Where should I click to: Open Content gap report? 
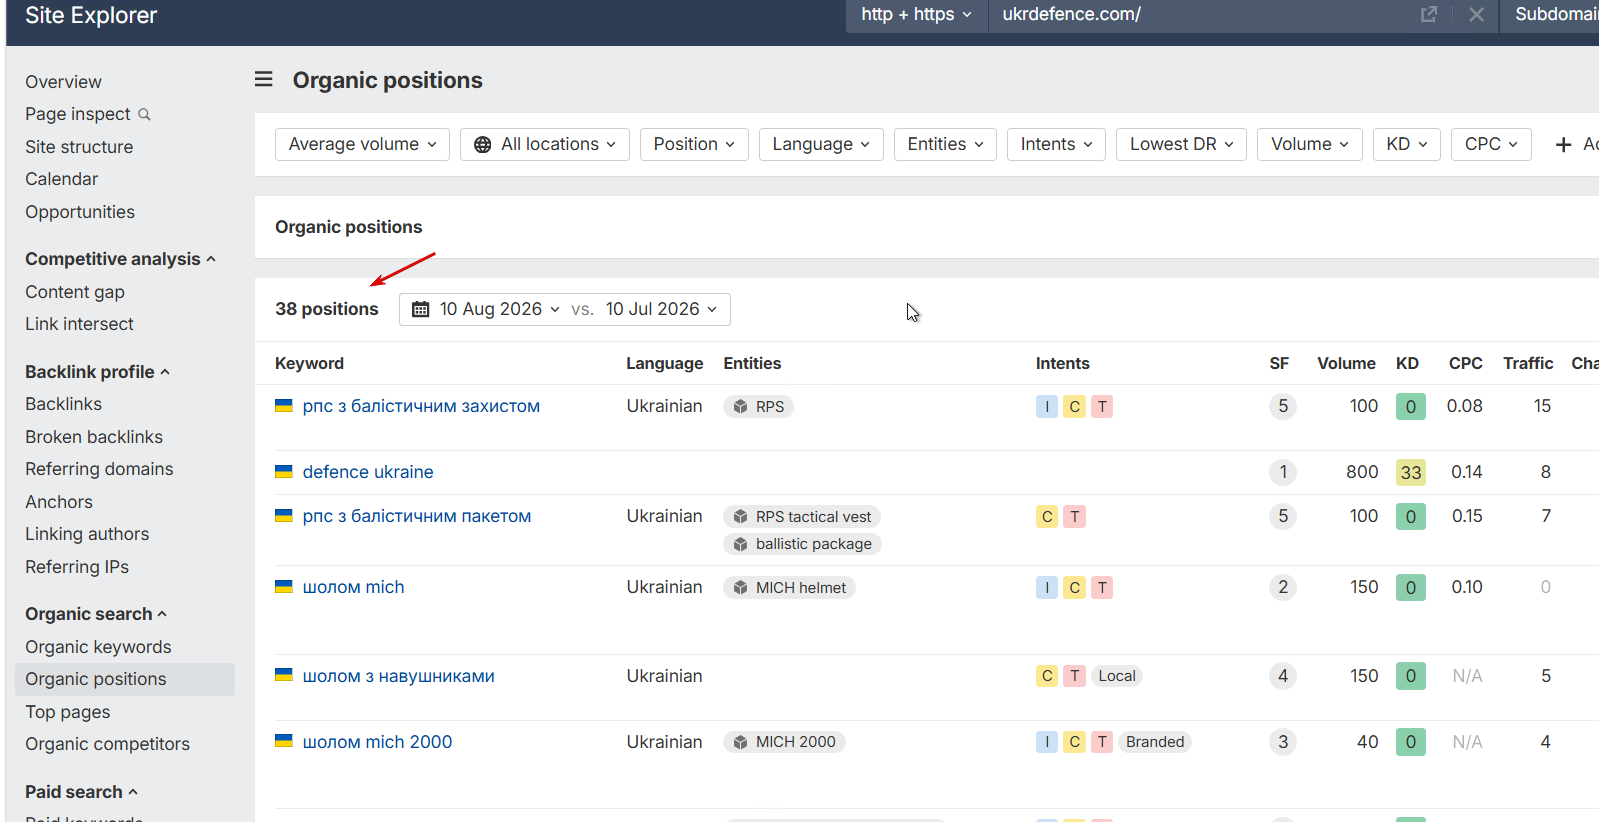coord(75,292)
